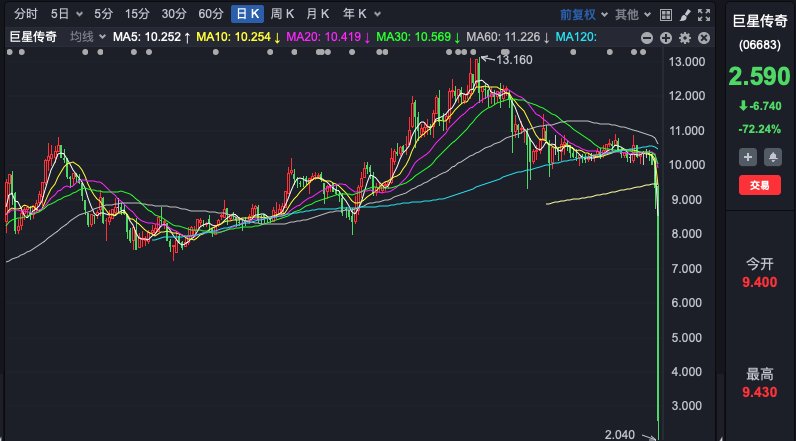Click the 13.160 high price marker
The width and height of the screenshot is (796, 441).
[x=514, y=60]
